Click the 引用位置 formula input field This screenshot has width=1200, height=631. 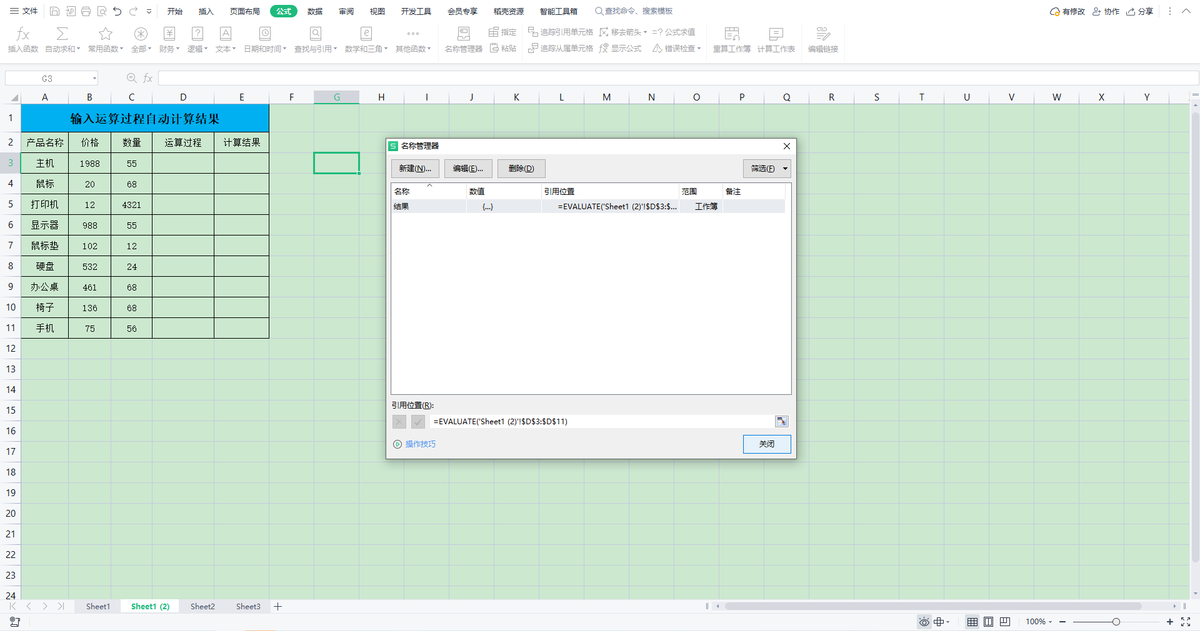(x=600, y=422)
